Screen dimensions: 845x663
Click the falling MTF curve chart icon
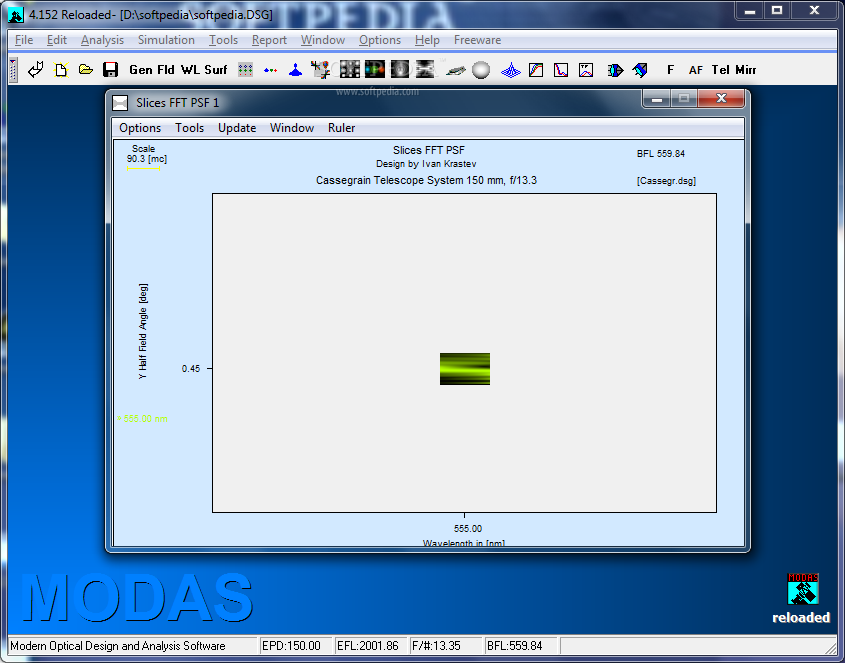[x=561, y=70]
